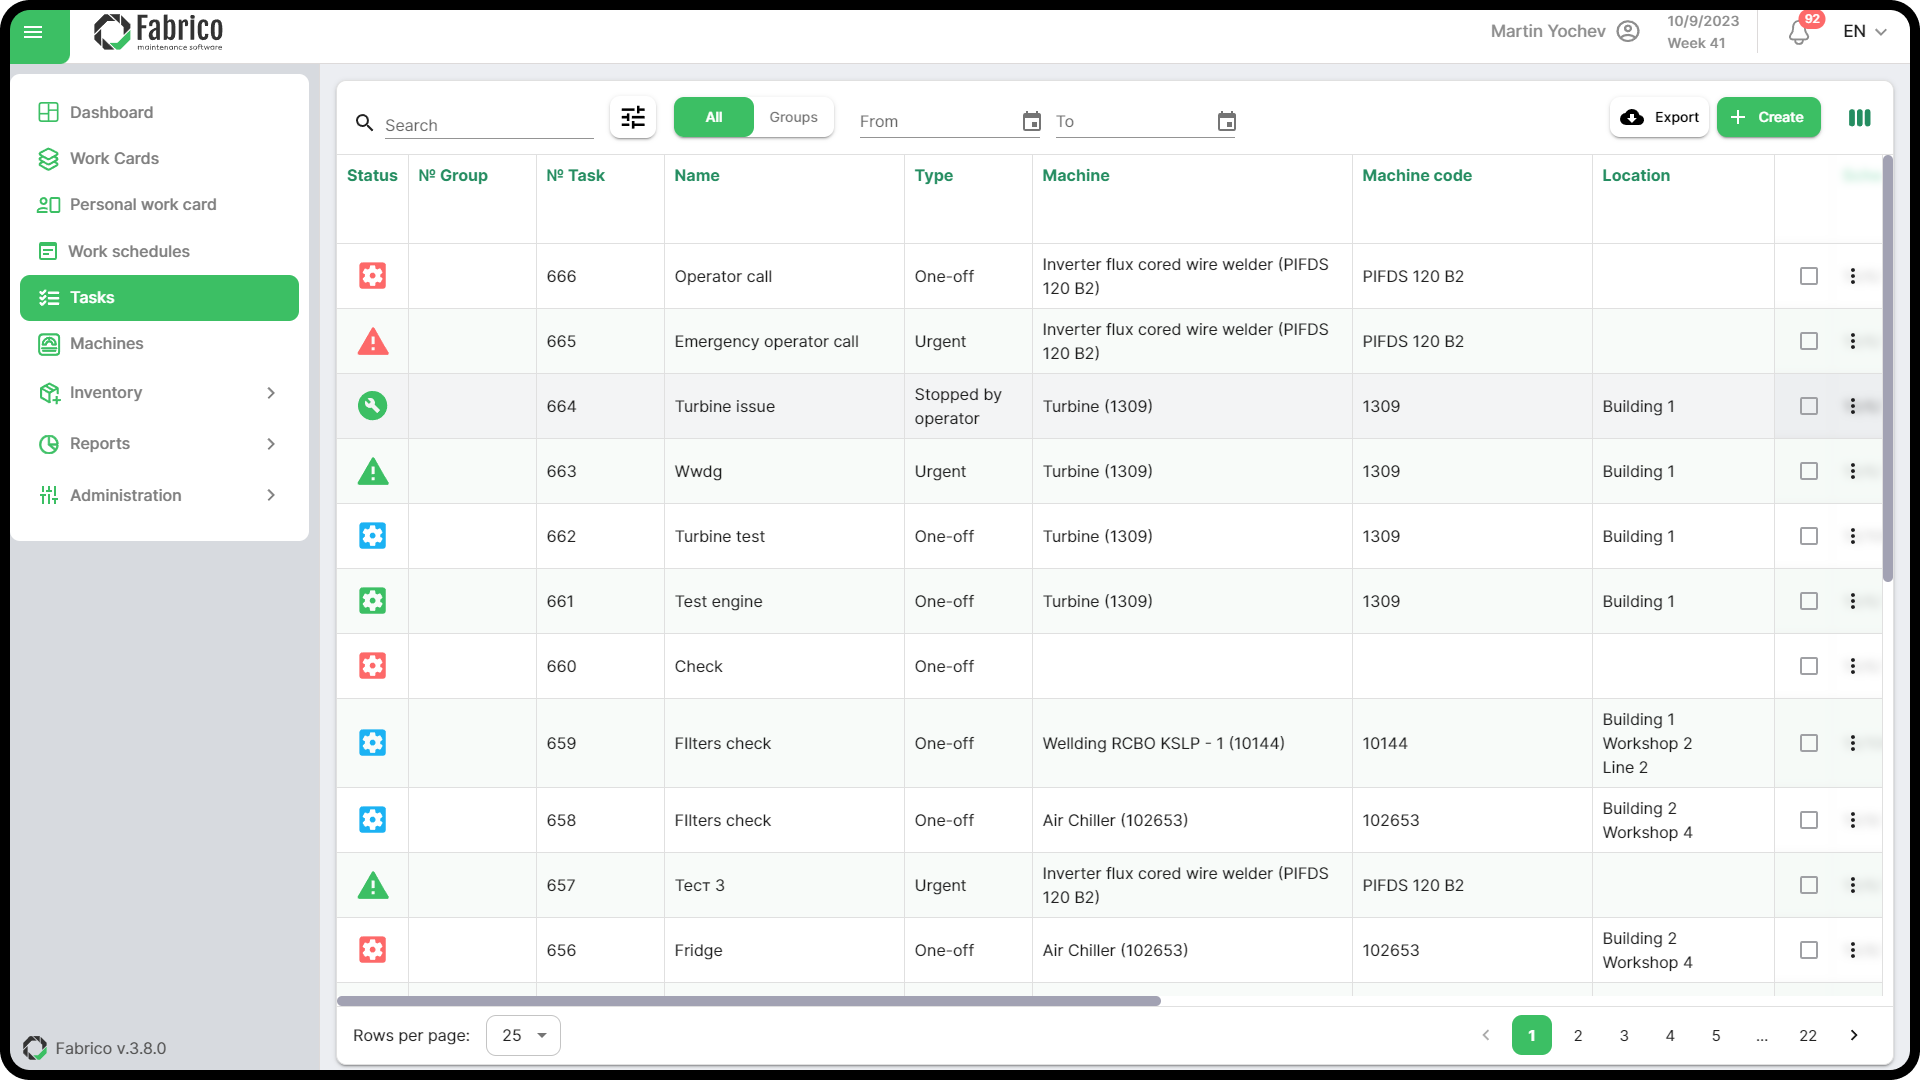Tick checkbox for Operator call row
This screenshot has width=1920, height=1080.
pyautogui.click(x=1808, y=276)
